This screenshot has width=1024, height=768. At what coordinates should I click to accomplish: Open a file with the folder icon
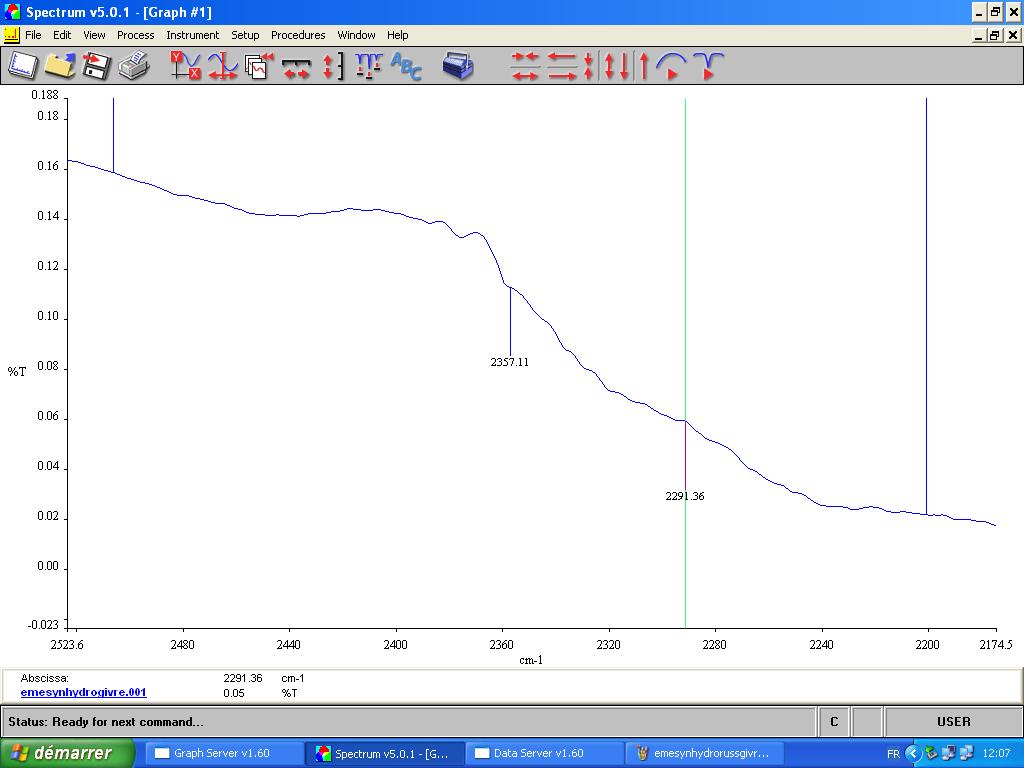tap(60, 66)
